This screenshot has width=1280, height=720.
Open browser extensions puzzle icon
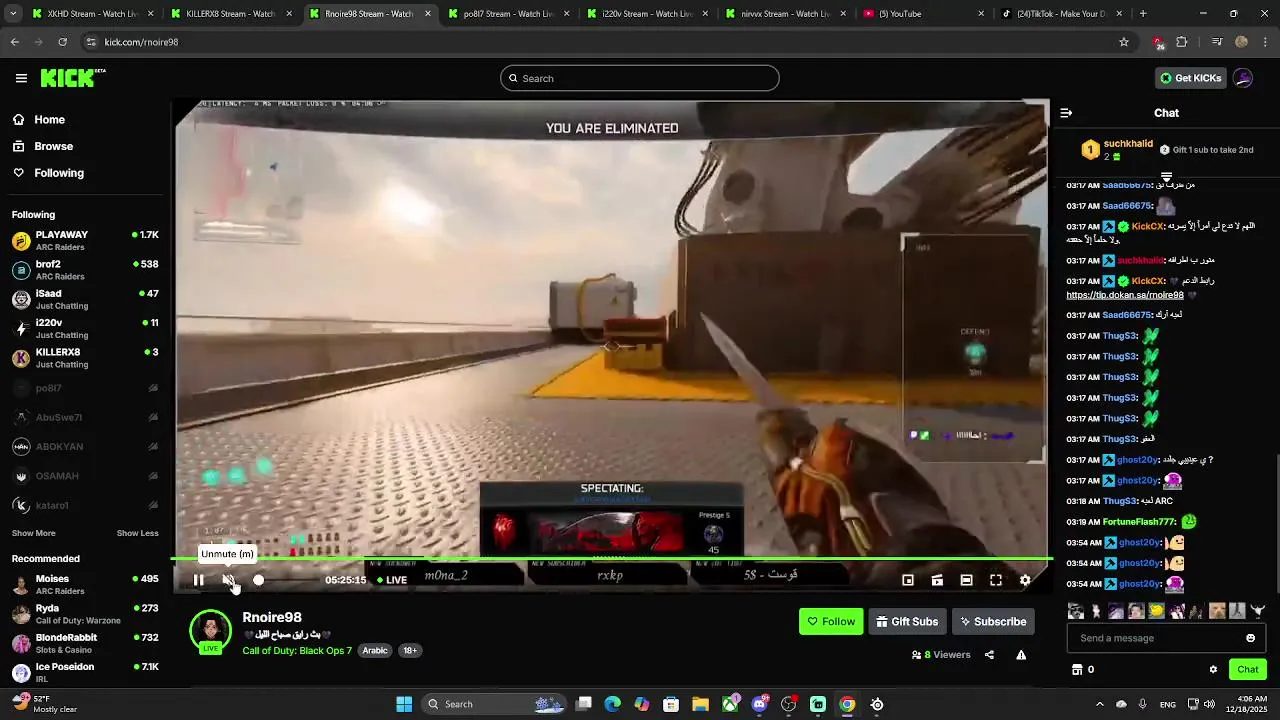[x=1182, y=42]
